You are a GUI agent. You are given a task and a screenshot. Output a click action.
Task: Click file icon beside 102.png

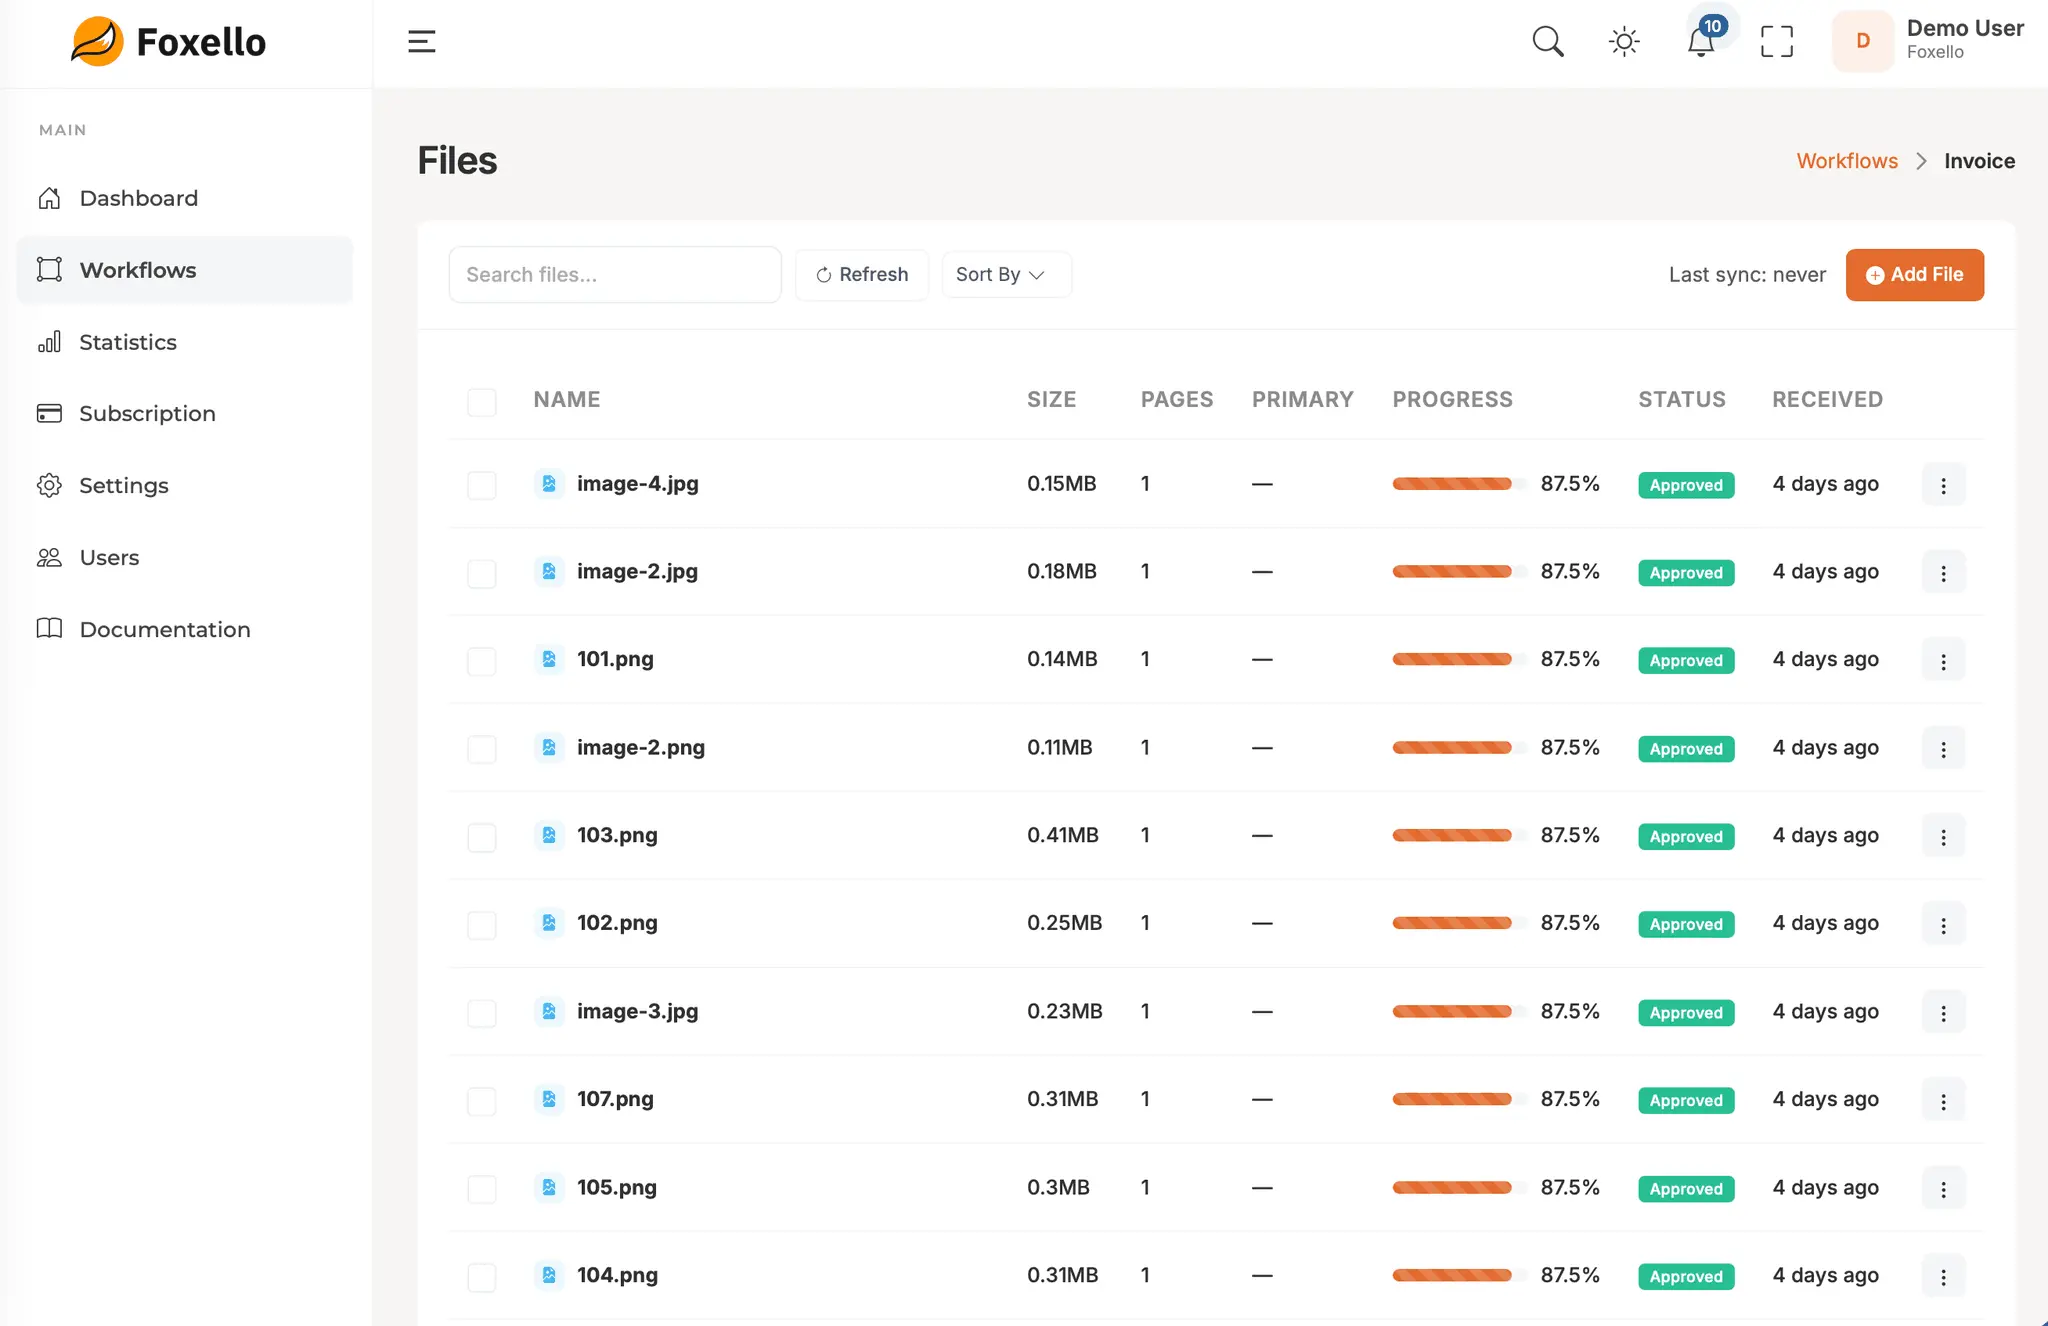tap(549, 923)
